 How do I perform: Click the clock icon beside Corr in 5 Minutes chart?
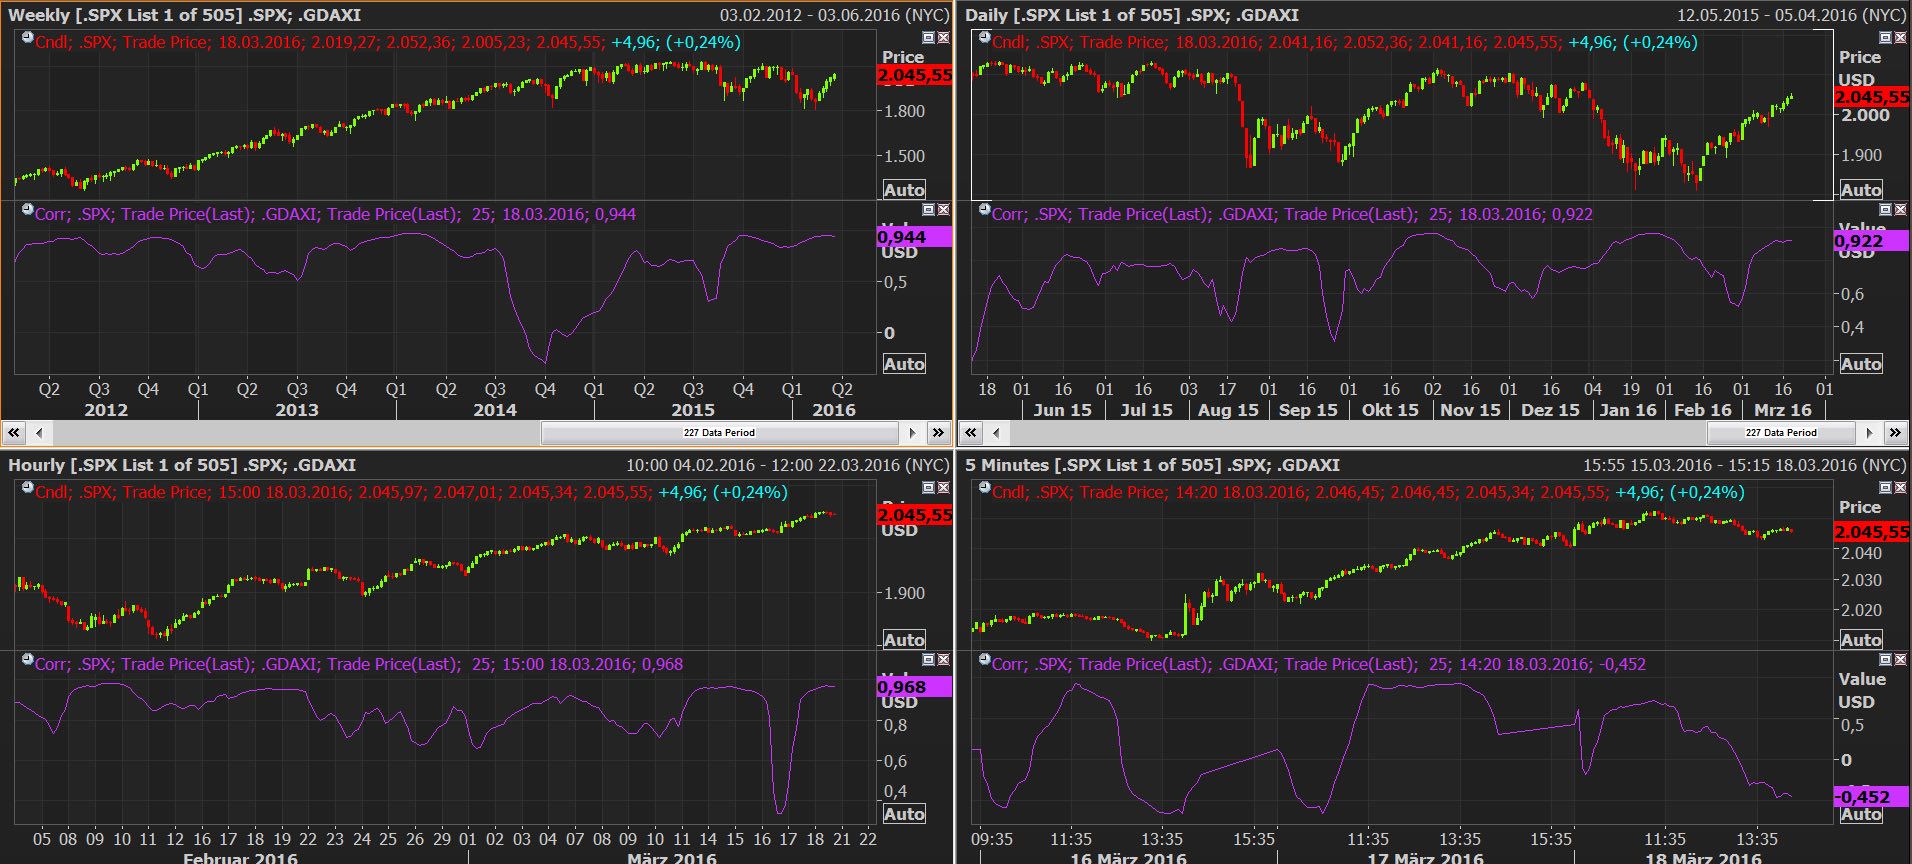point(984,660)
